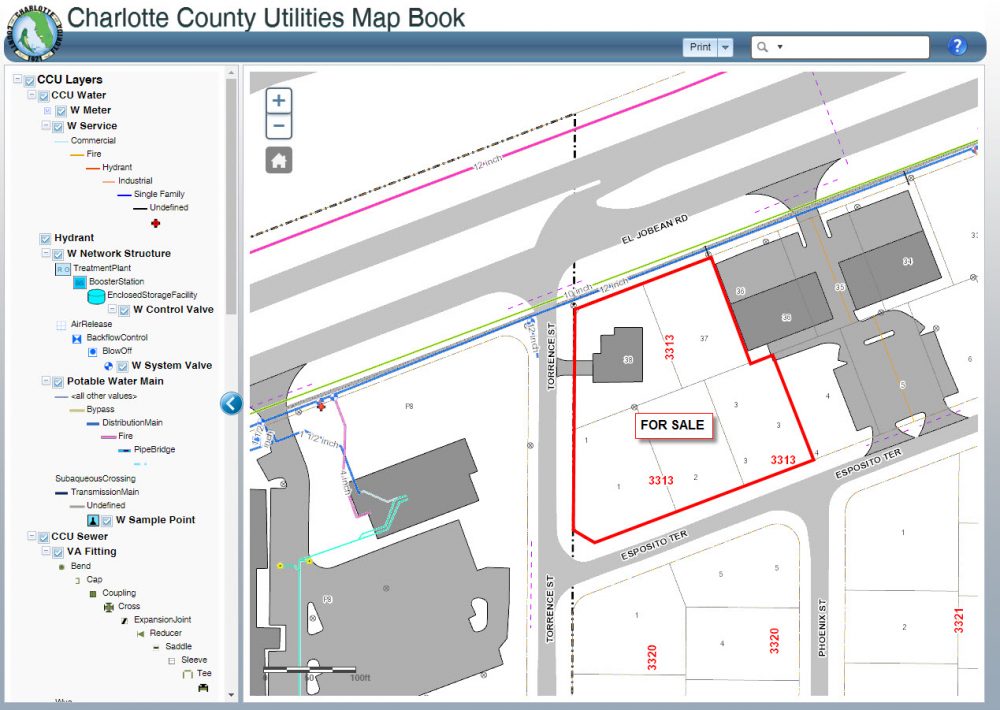Zoom in on the map
Viewport: 1000px width, 710px height.
tap(279, 100)
